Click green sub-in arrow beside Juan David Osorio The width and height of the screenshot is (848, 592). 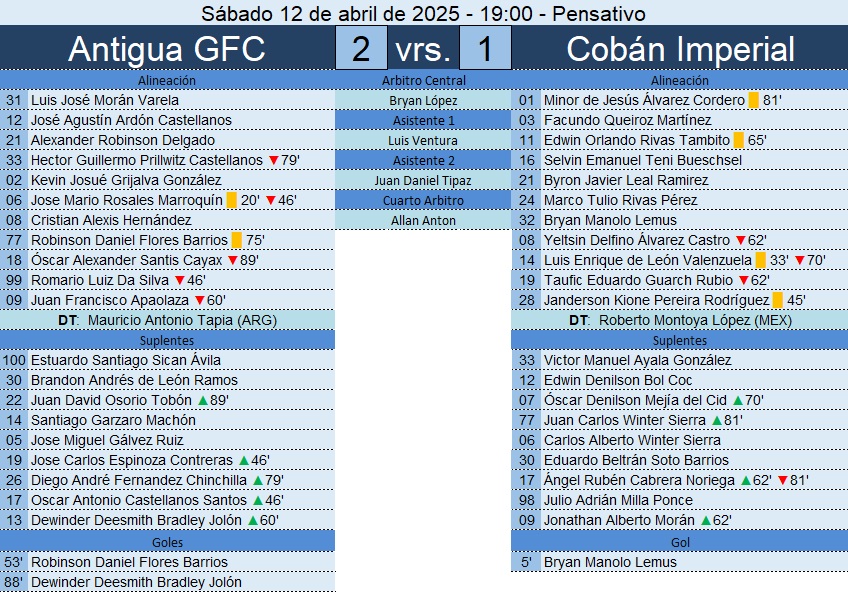click(203, 401)
